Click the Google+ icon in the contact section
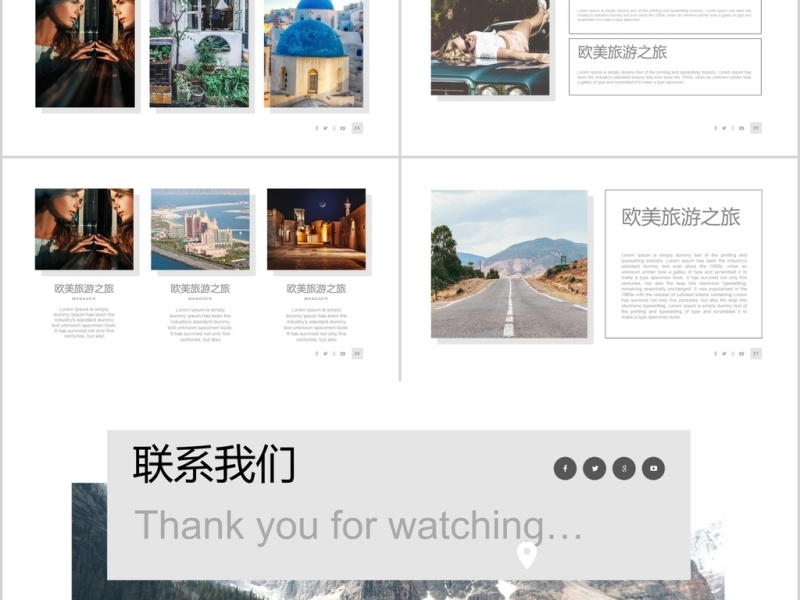This screenshot has height=600, width=800. click(x=624, y=468)
